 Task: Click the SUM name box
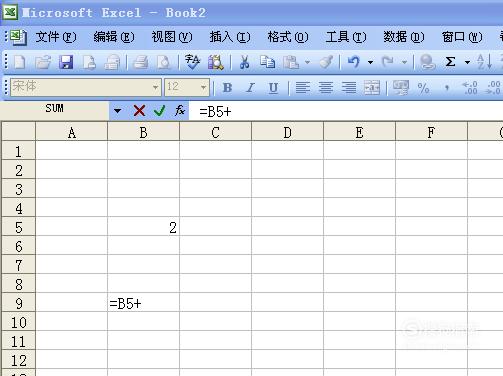[x=54, y=109]
